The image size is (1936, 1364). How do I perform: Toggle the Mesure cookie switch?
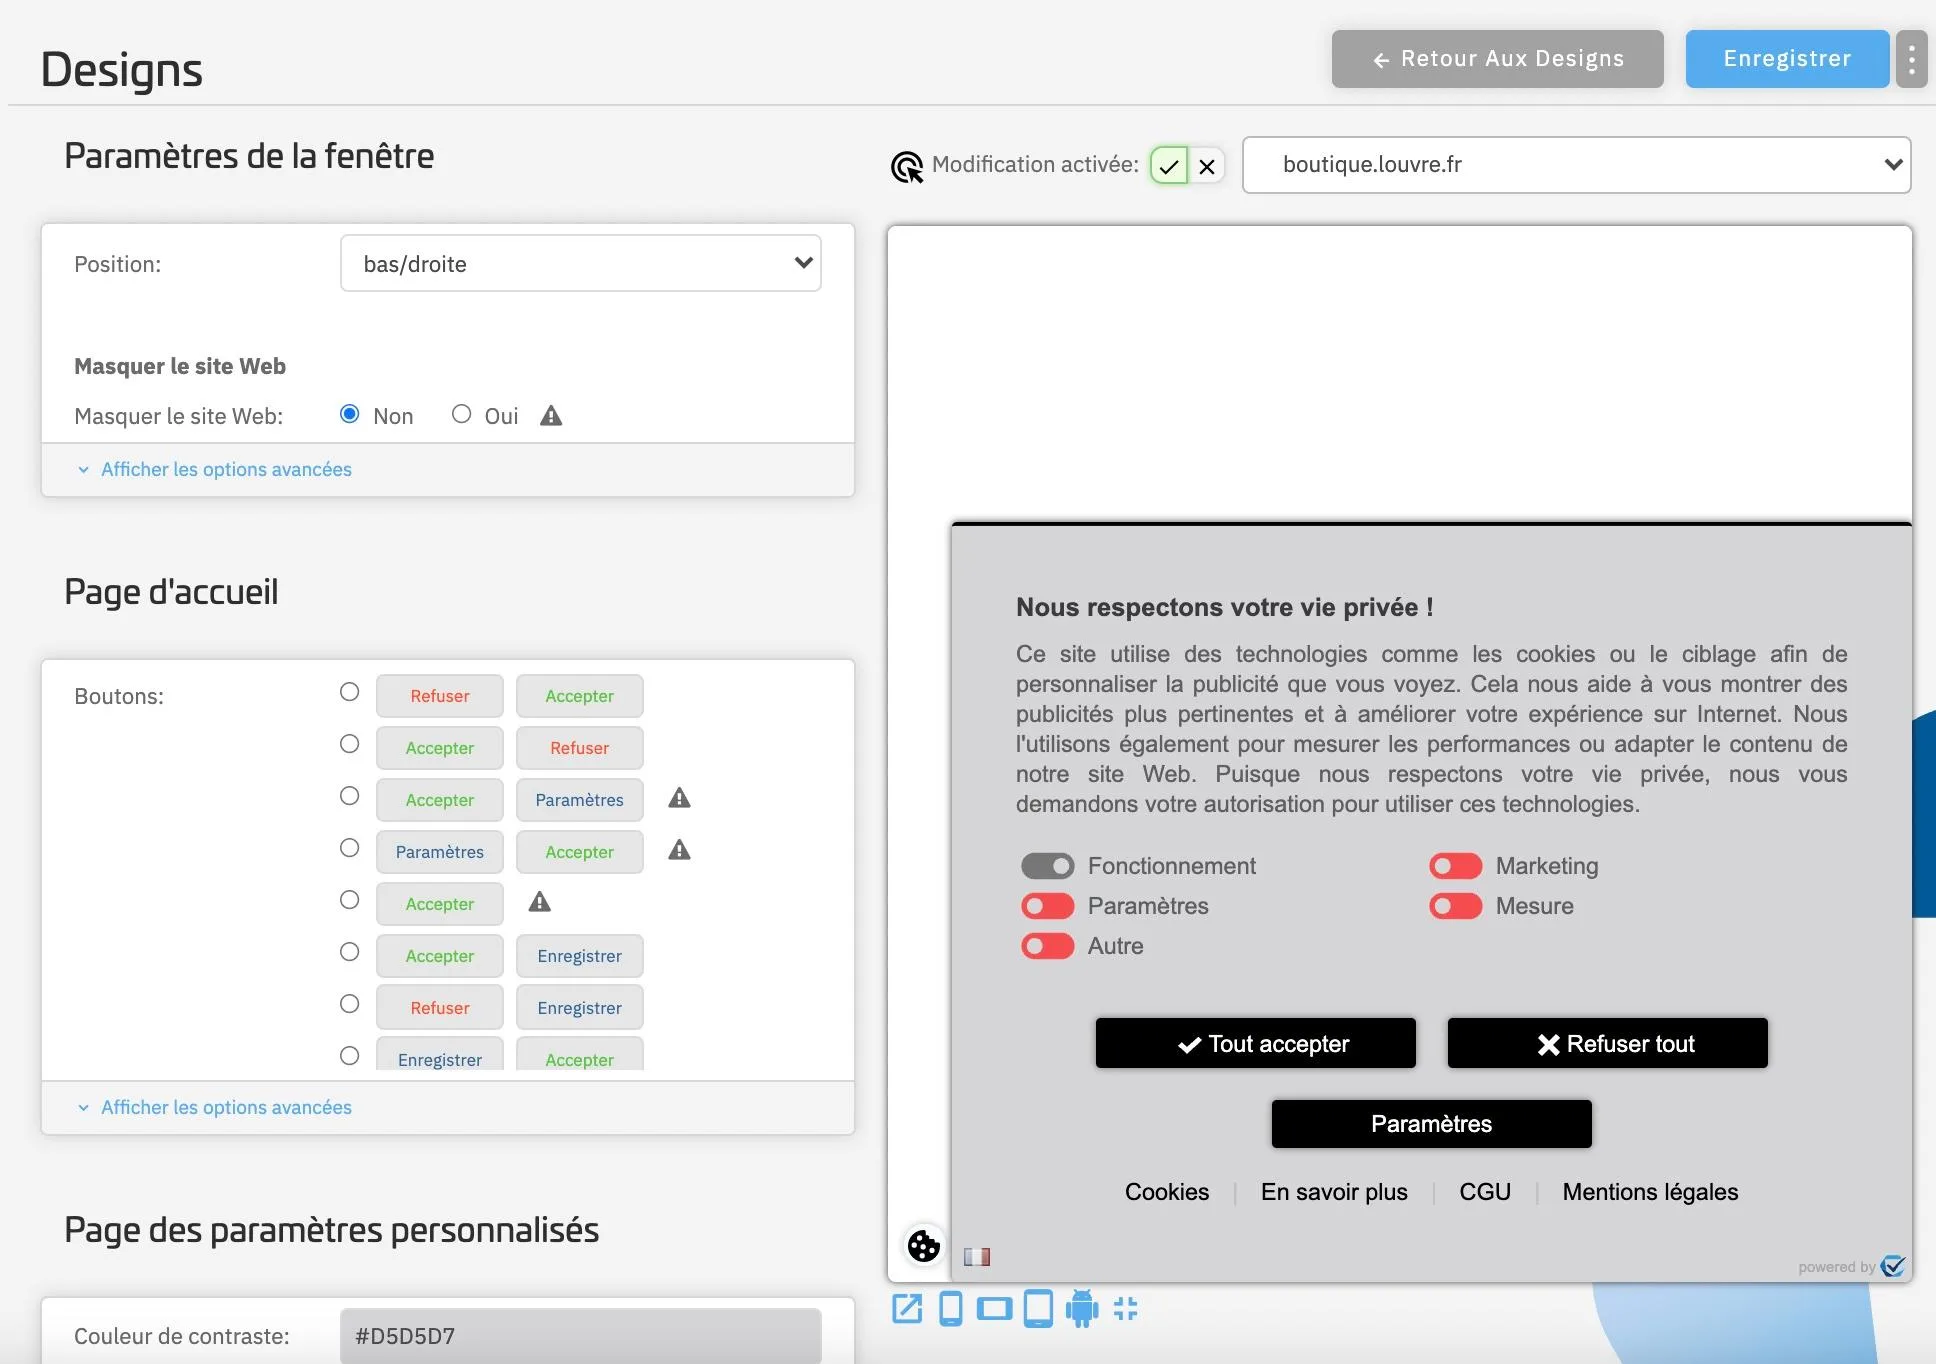[x=1455, y=906]
